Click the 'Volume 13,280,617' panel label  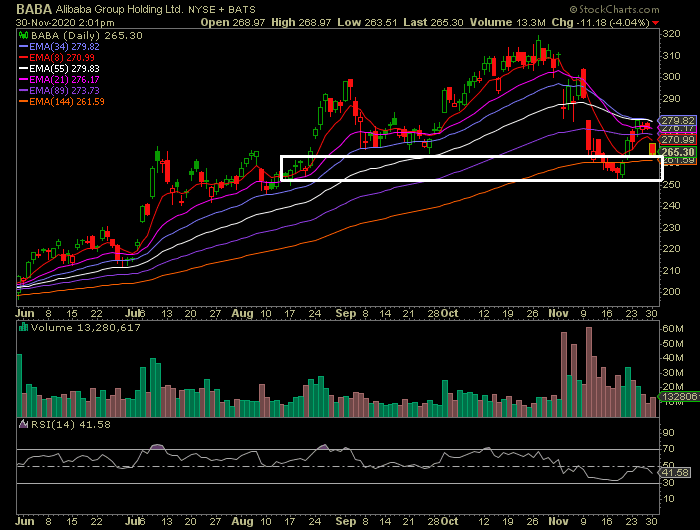click(x=86, y=328)
